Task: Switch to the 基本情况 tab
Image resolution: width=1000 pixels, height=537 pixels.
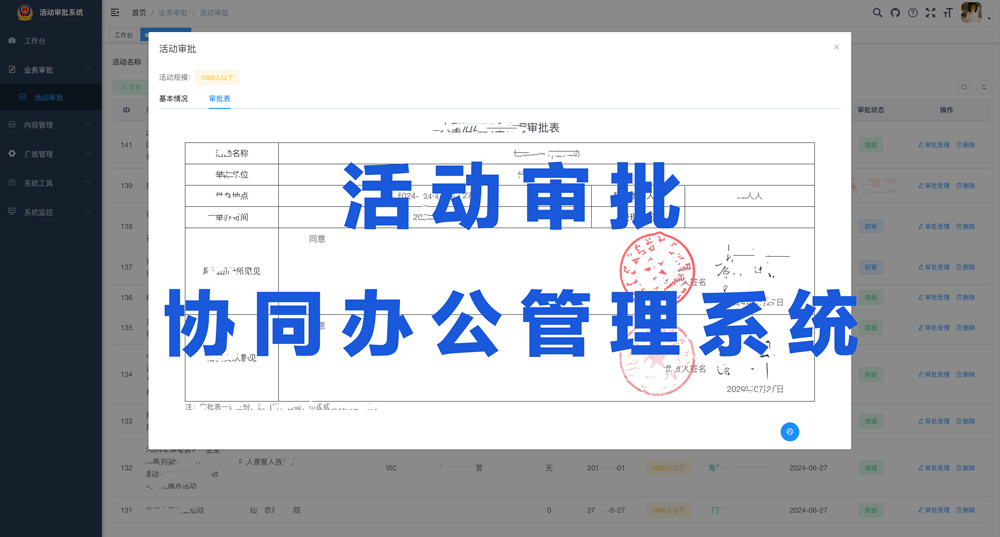Action: click(x=173, y=99)
